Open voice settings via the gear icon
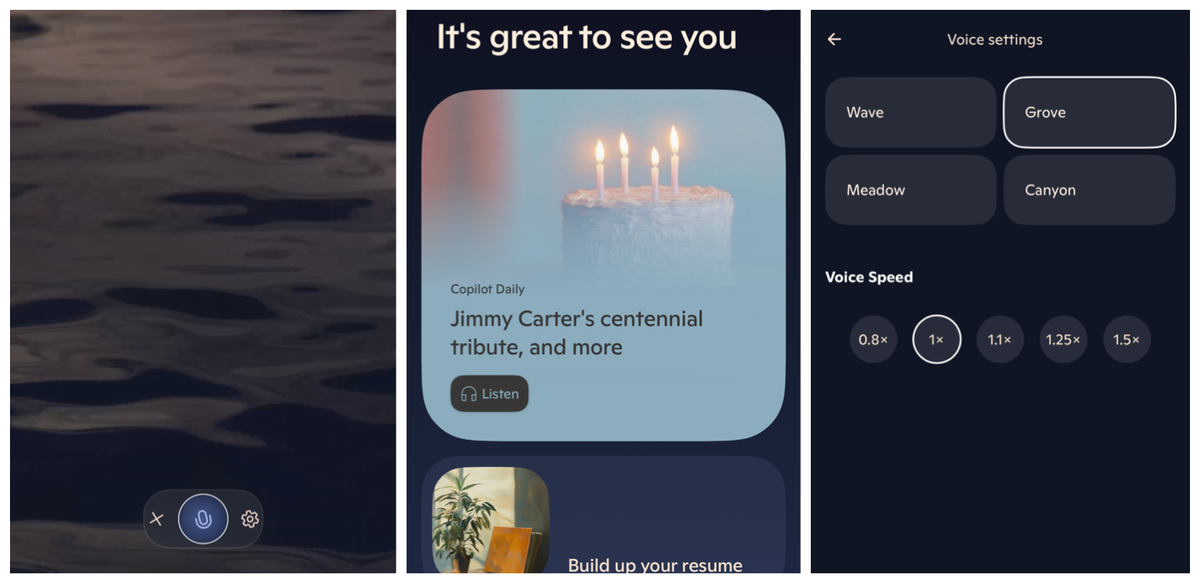 coord(250,519)
